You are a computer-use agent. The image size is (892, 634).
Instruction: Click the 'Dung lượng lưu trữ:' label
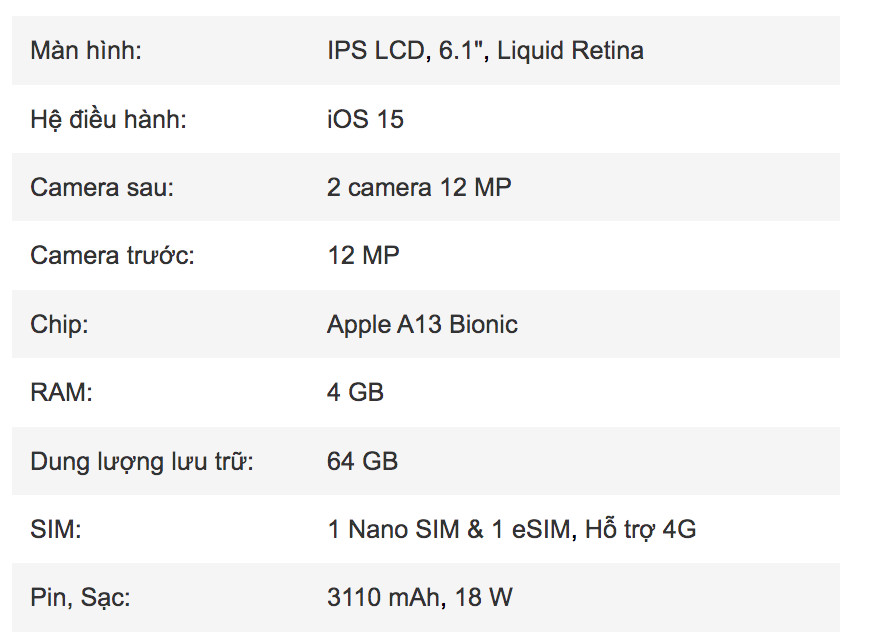[x=142, y=462]
